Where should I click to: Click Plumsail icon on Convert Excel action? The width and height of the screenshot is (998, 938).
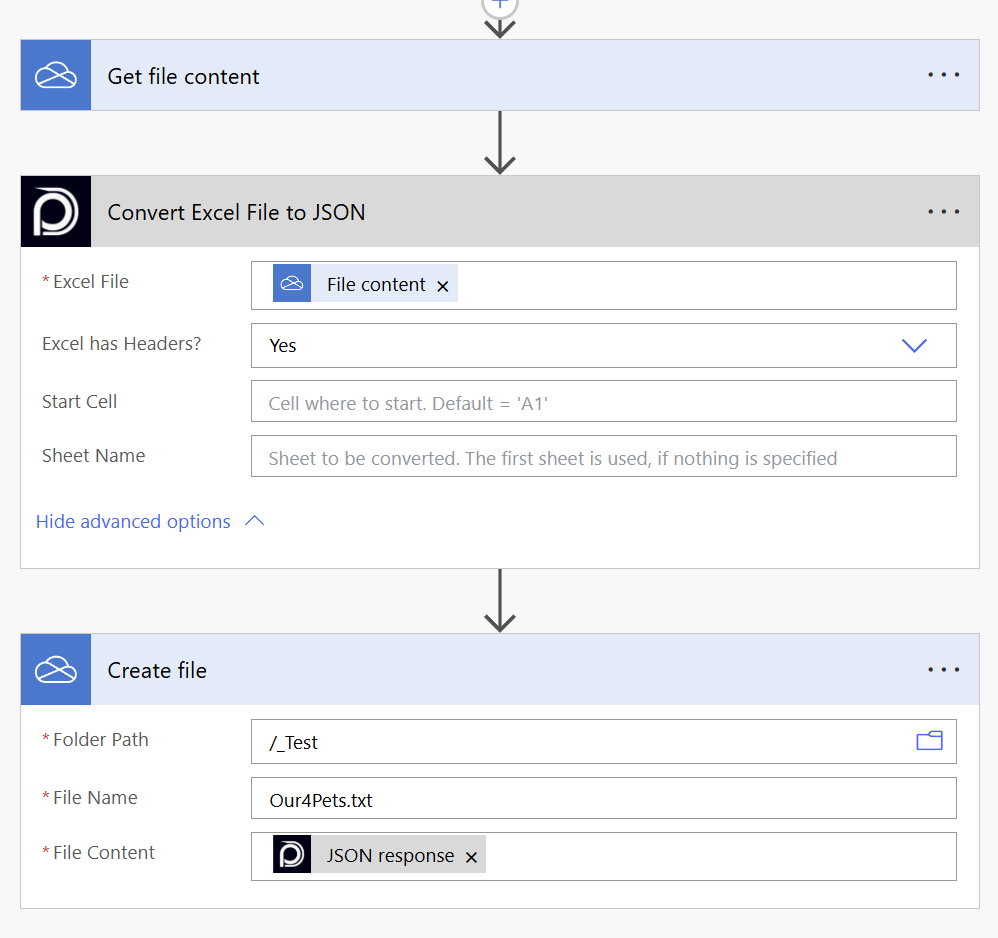tap(56, 212)
